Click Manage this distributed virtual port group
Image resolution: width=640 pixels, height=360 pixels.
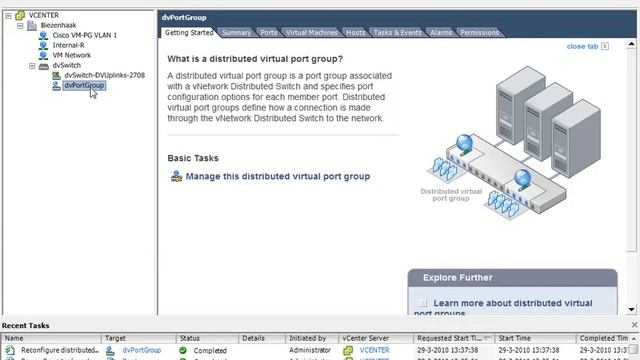pos(278,176)
